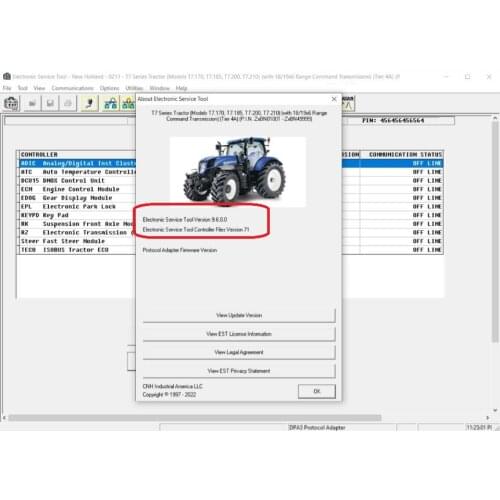
Task: Click the horizontal scrollbar left arrow
Action: point(4,418)
